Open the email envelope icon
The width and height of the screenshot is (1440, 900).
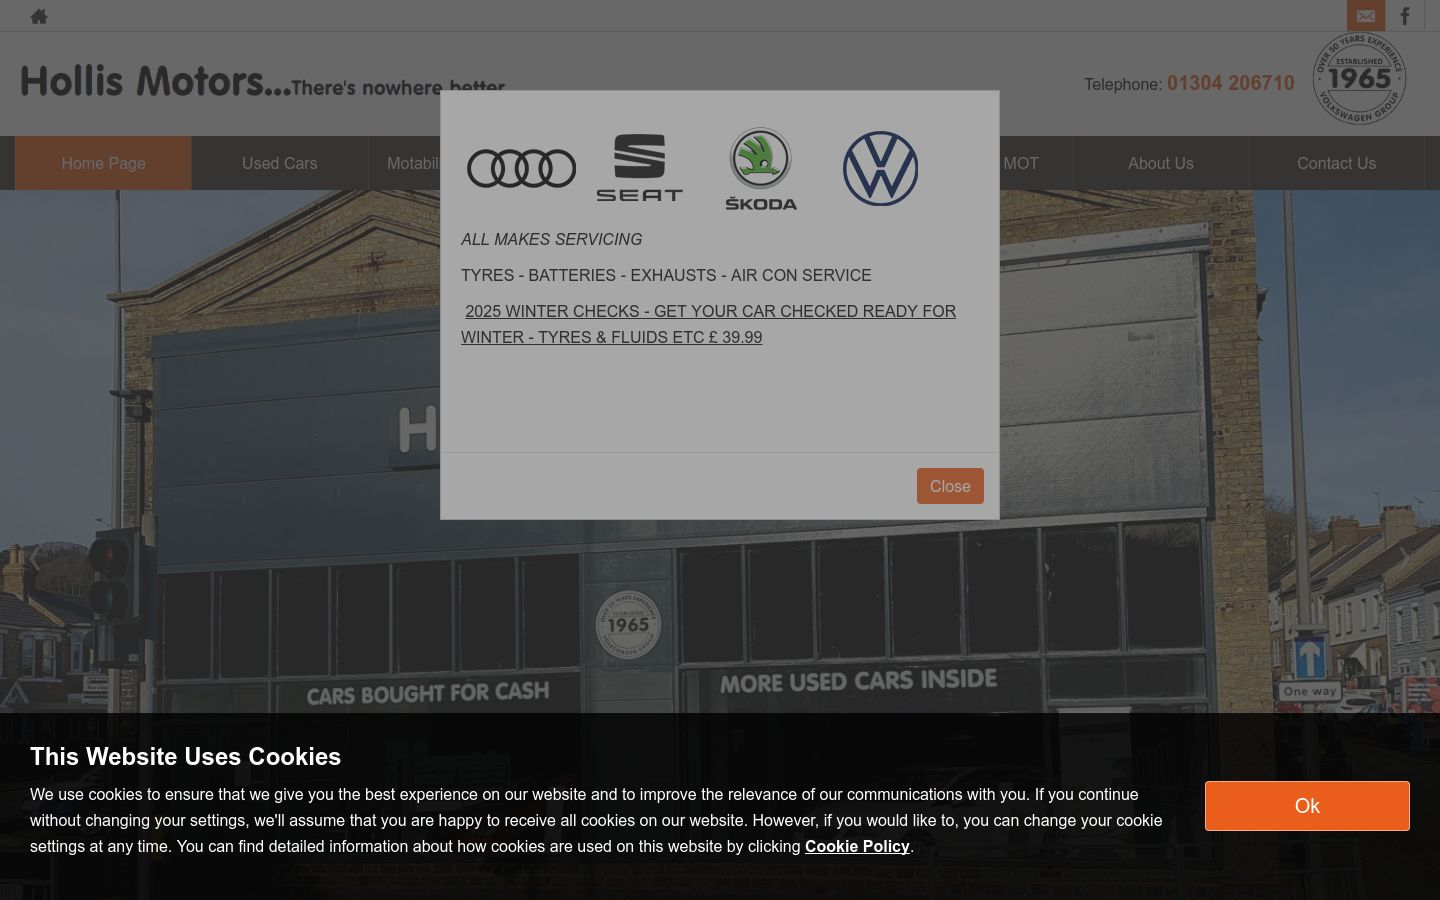(1365, 16)
